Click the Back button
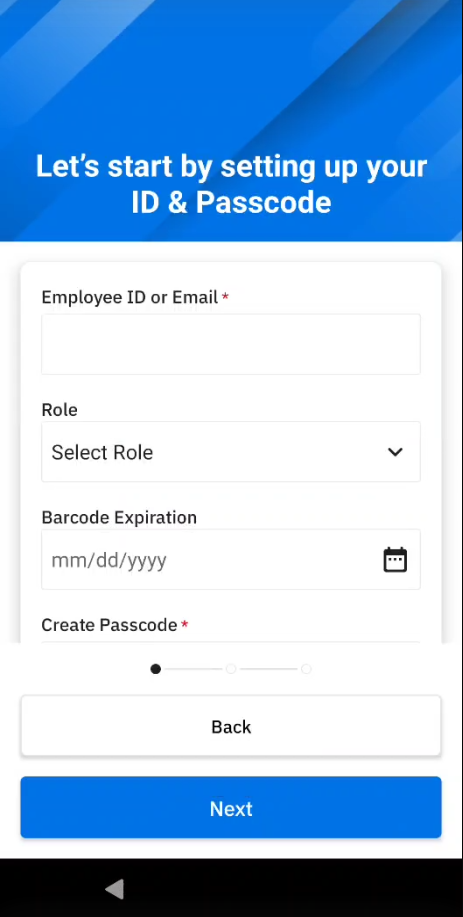This screenshot has width=463, height=917. [231, 726]
